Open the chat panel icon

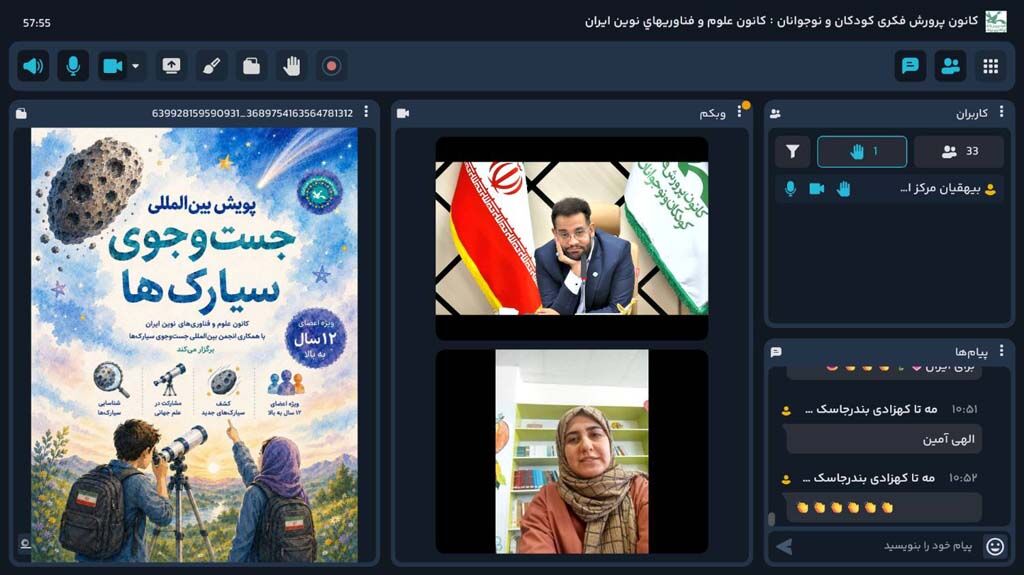(x=910, y=66)
